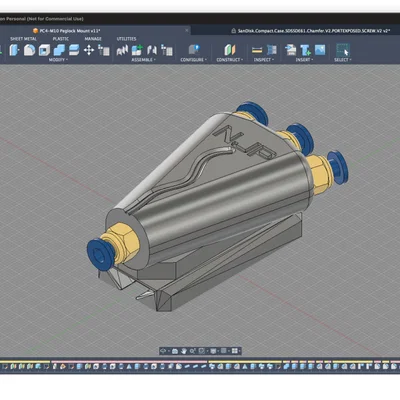Select the Fillet tool icon
The width and height of the screenshot is (400, 400).
29,50
